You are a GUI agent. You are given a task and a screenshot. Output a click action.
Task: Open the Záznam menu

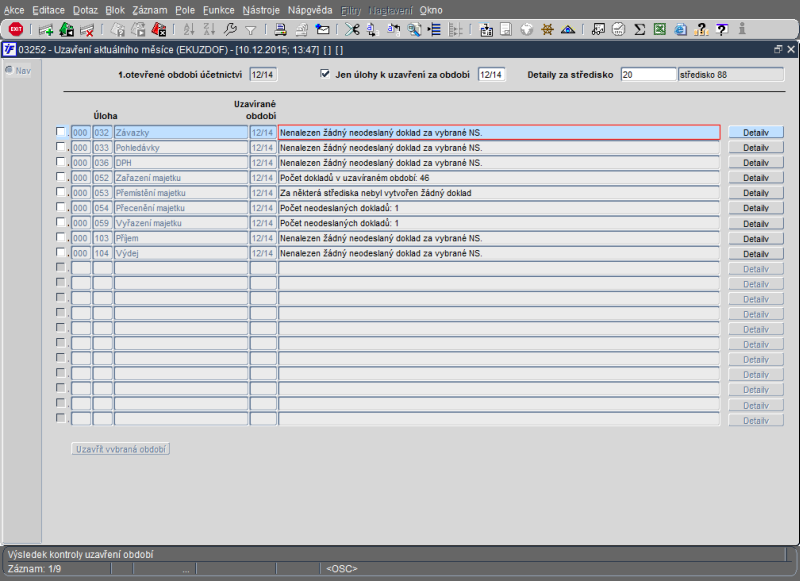tap(149, 10)
